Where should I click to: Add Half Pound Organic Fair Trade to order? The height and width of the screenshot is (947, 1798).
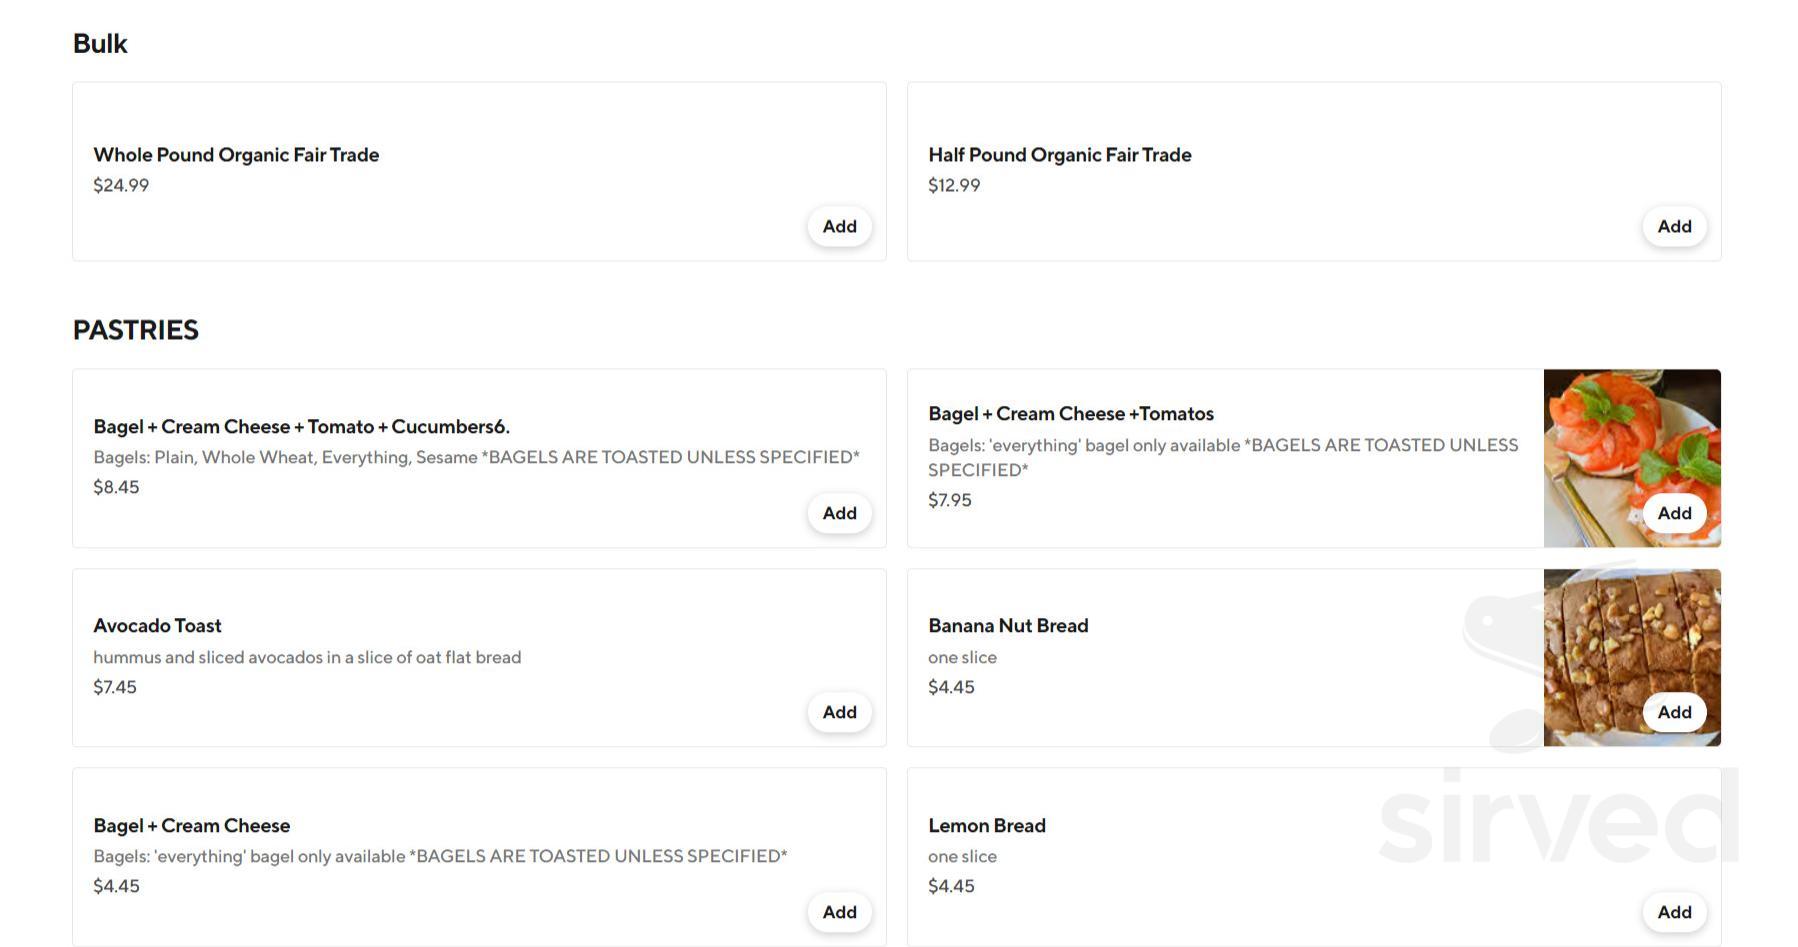click(1674, 227)
